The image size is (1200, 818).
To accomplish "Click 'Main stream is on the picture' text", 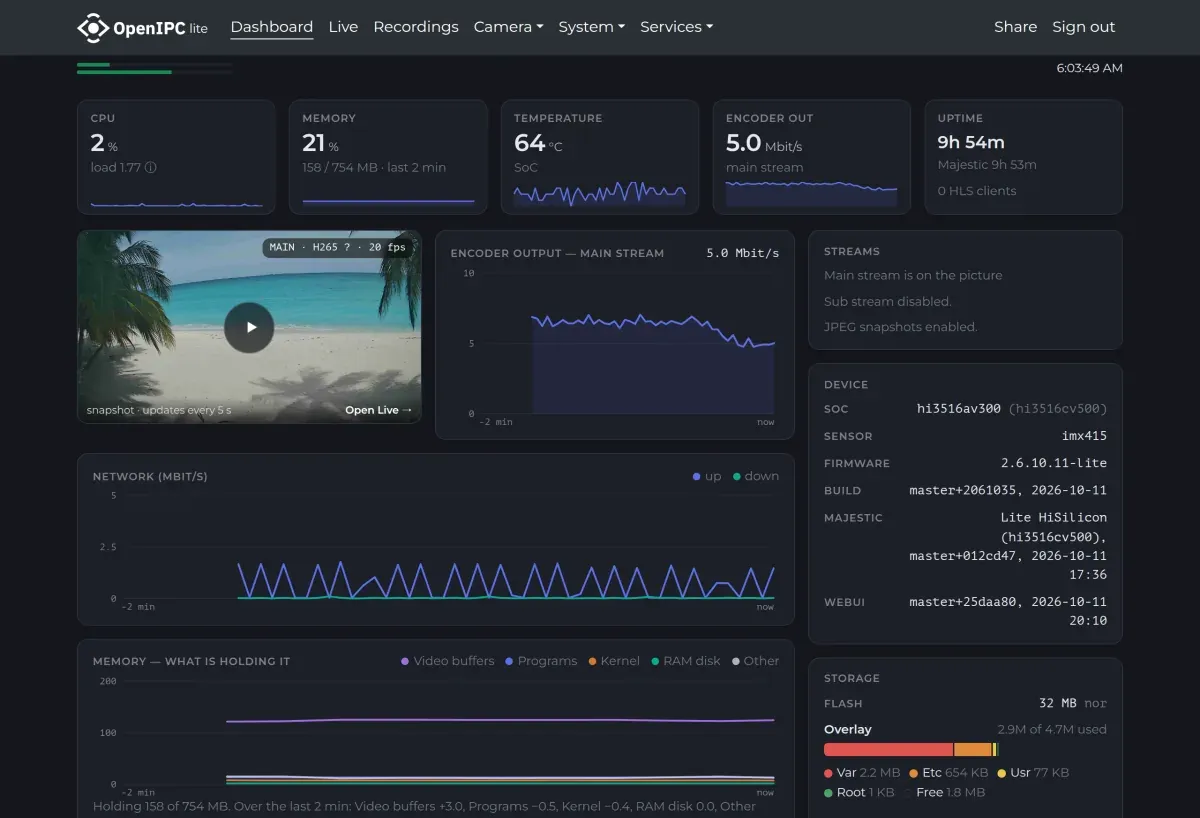I will tap(913, 275).
